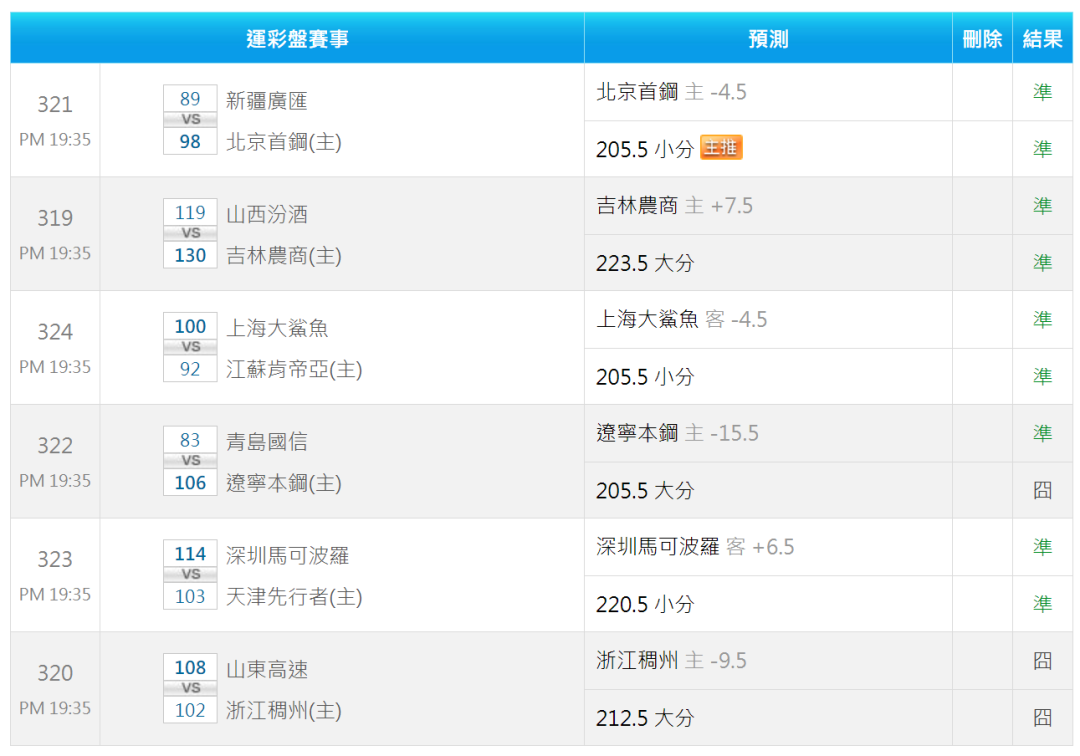Click score 119 for 山西汾酒
Viewport: 1080px width, 756px height.
coord(190,212)
